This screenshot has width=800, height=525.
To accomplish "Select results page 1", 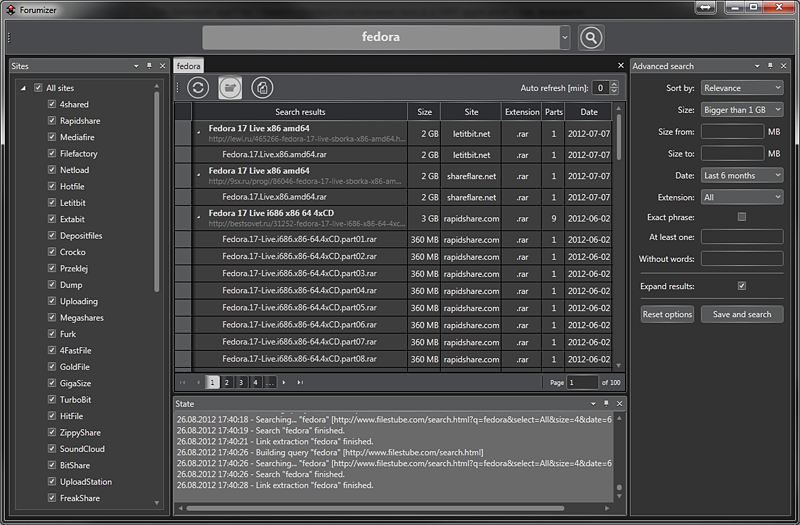I will (x=212, y=382).
